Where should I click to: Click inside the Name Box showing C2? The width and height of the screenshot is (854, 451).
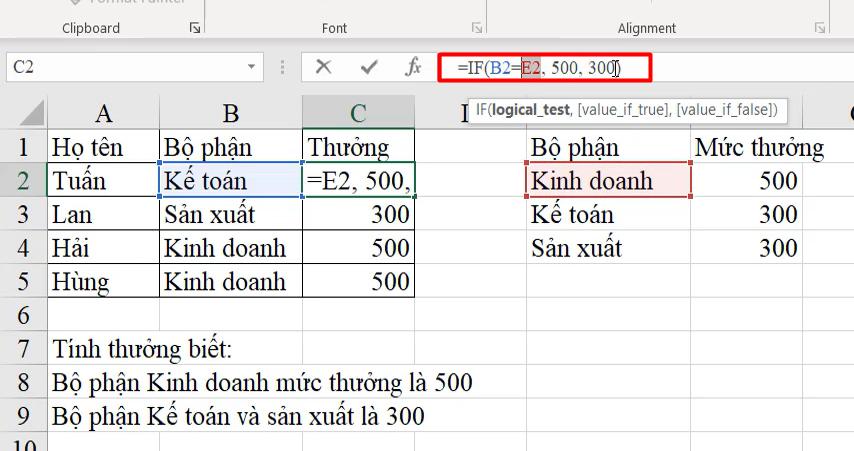click(x=120, y=67)
